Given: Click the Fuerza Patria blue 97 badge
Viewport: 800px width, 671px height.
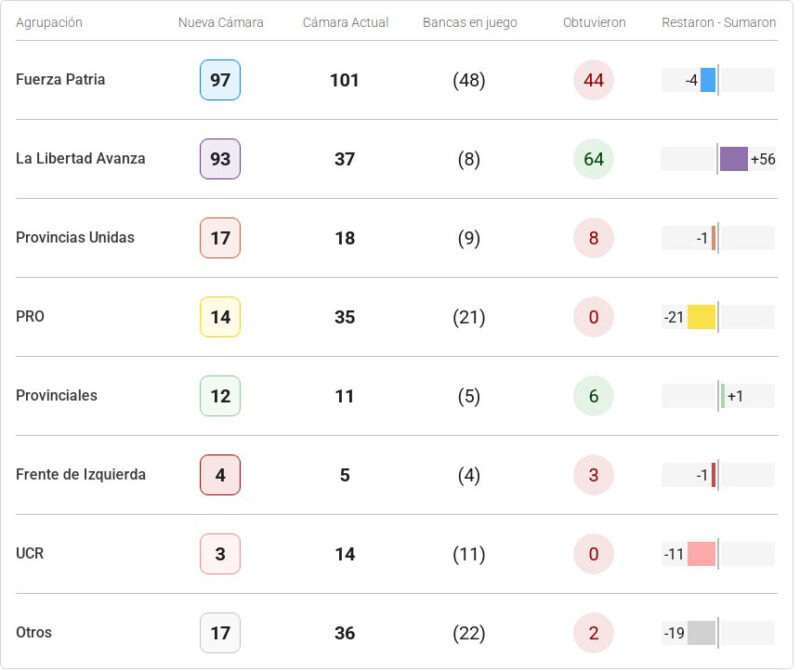Looking at the screenshot, I should pos(220,80).
